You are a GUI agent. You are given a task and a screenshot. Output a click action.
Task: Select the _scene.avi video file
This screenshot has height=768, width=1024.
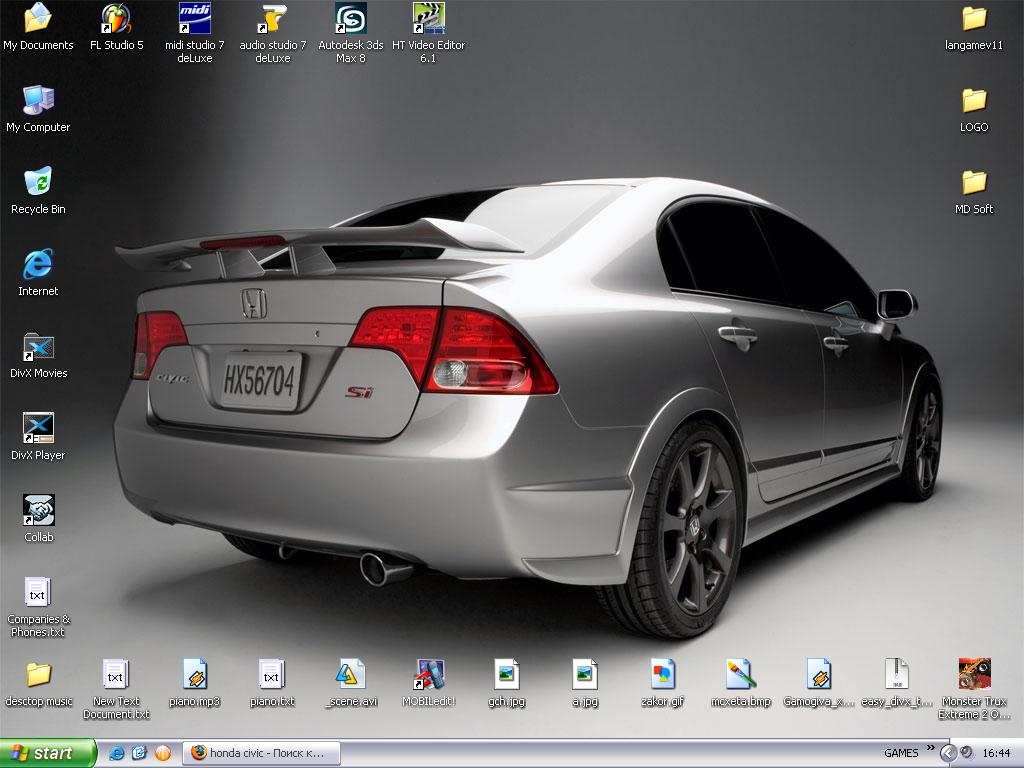click(350, 675)
